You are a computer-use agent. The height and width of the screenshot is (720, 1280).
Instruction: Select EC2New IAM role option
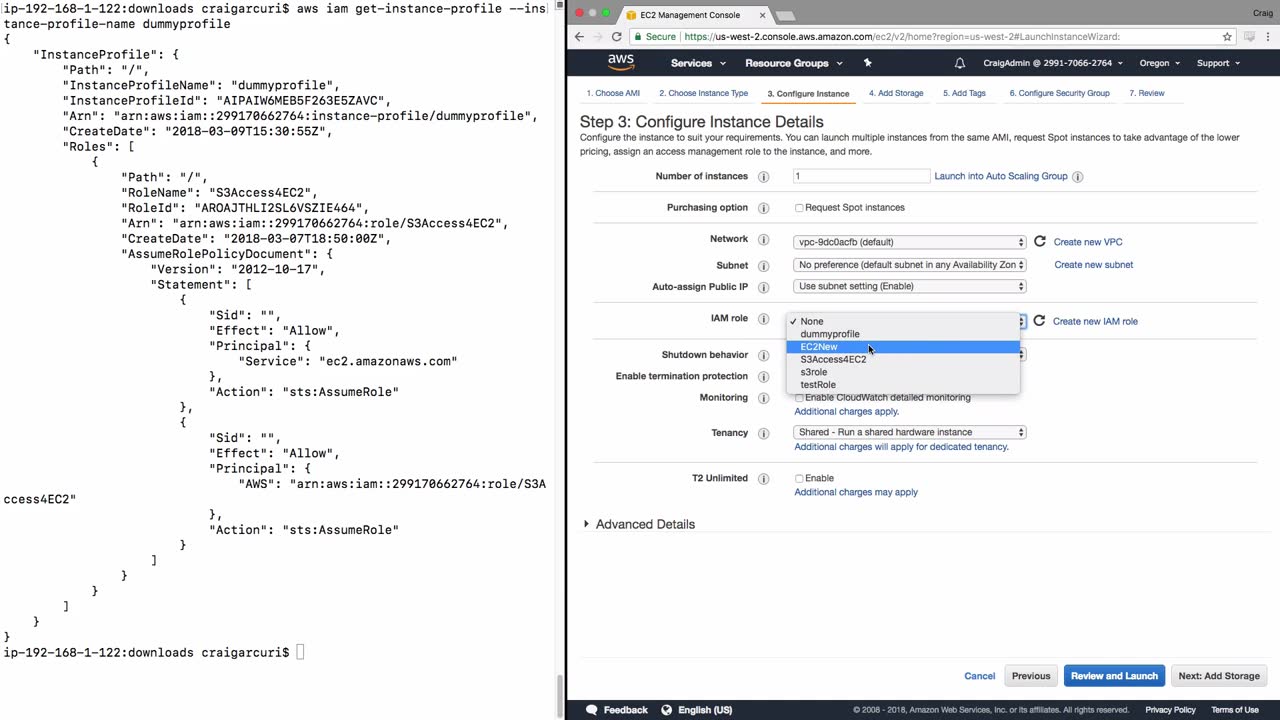[x=903, y=347]
